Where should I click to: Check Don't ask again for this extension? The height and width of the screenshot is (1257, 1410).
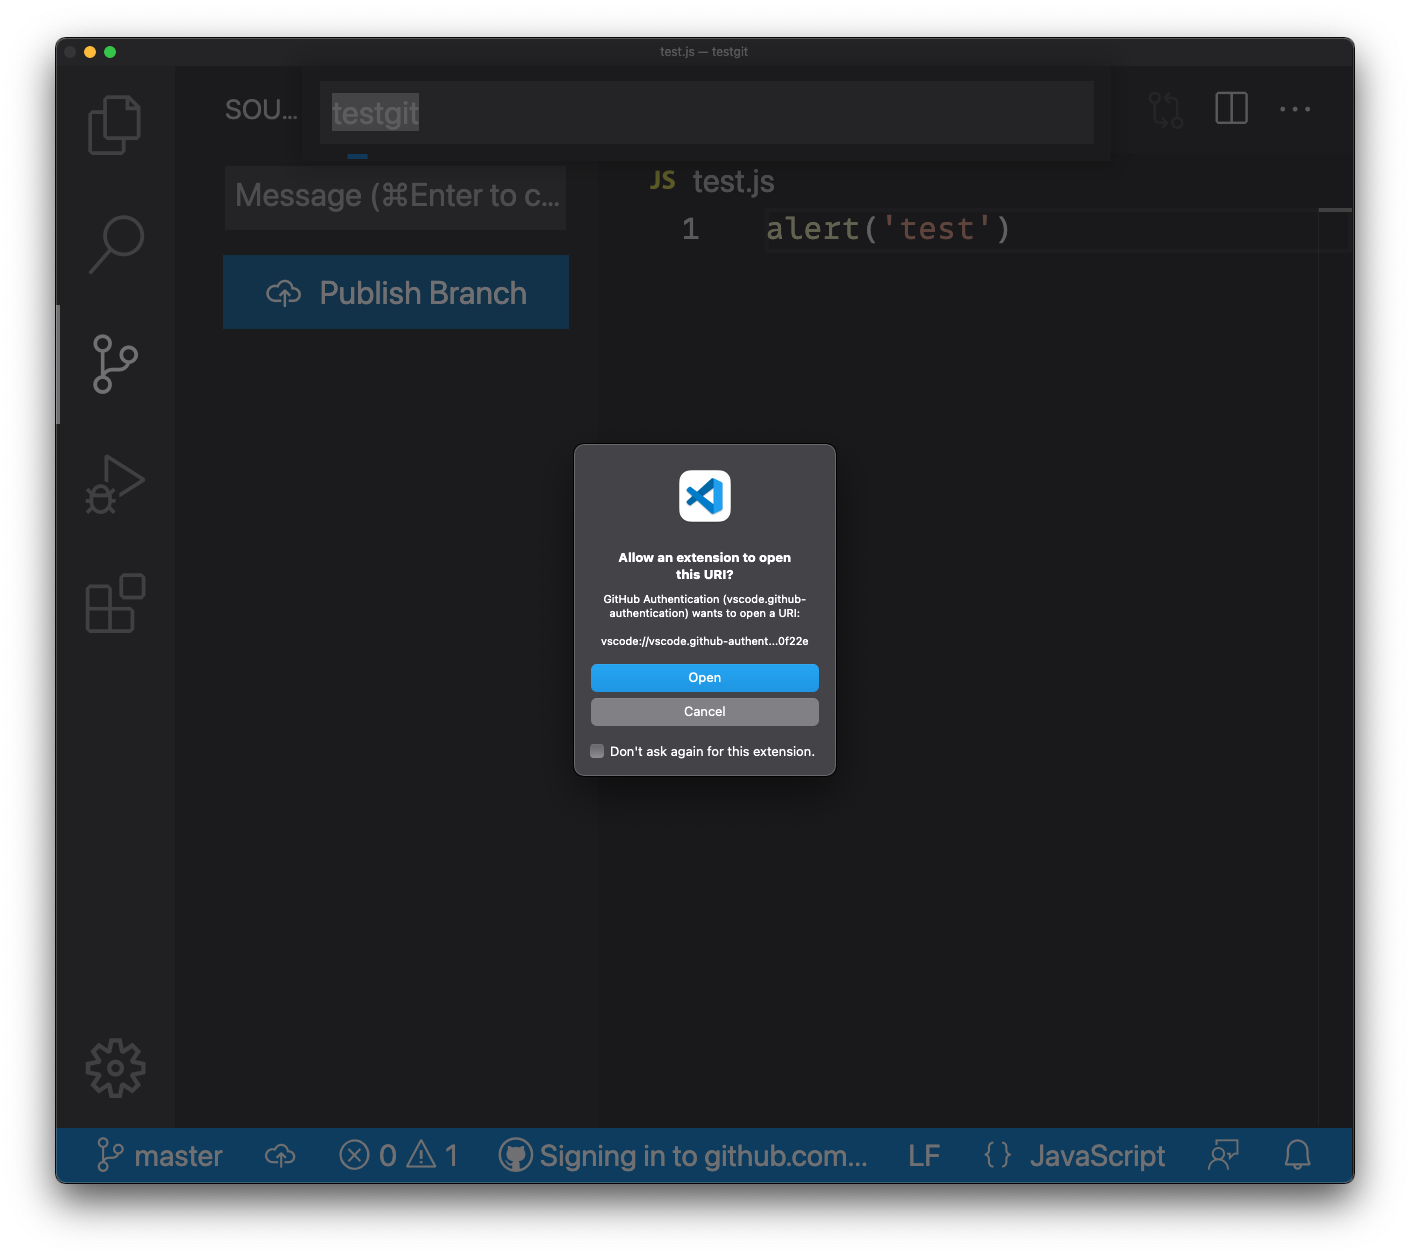[x=597, y=751]
